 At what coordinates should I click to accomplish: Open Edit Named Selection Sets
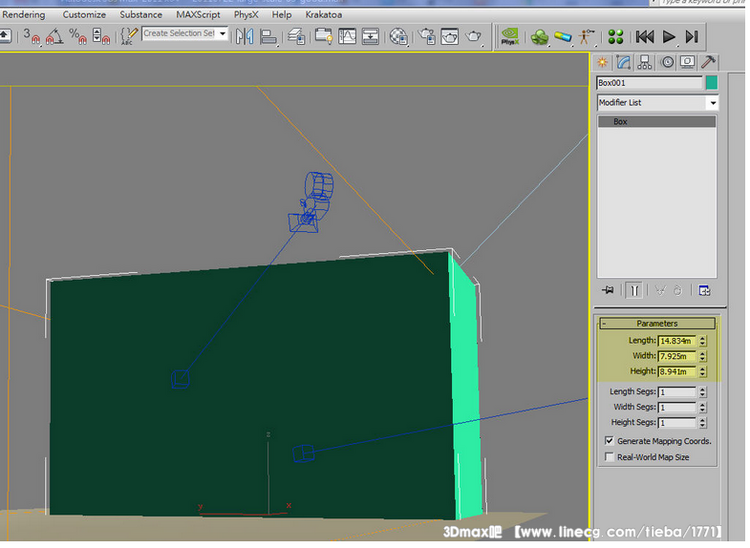(x=128, y=36)
